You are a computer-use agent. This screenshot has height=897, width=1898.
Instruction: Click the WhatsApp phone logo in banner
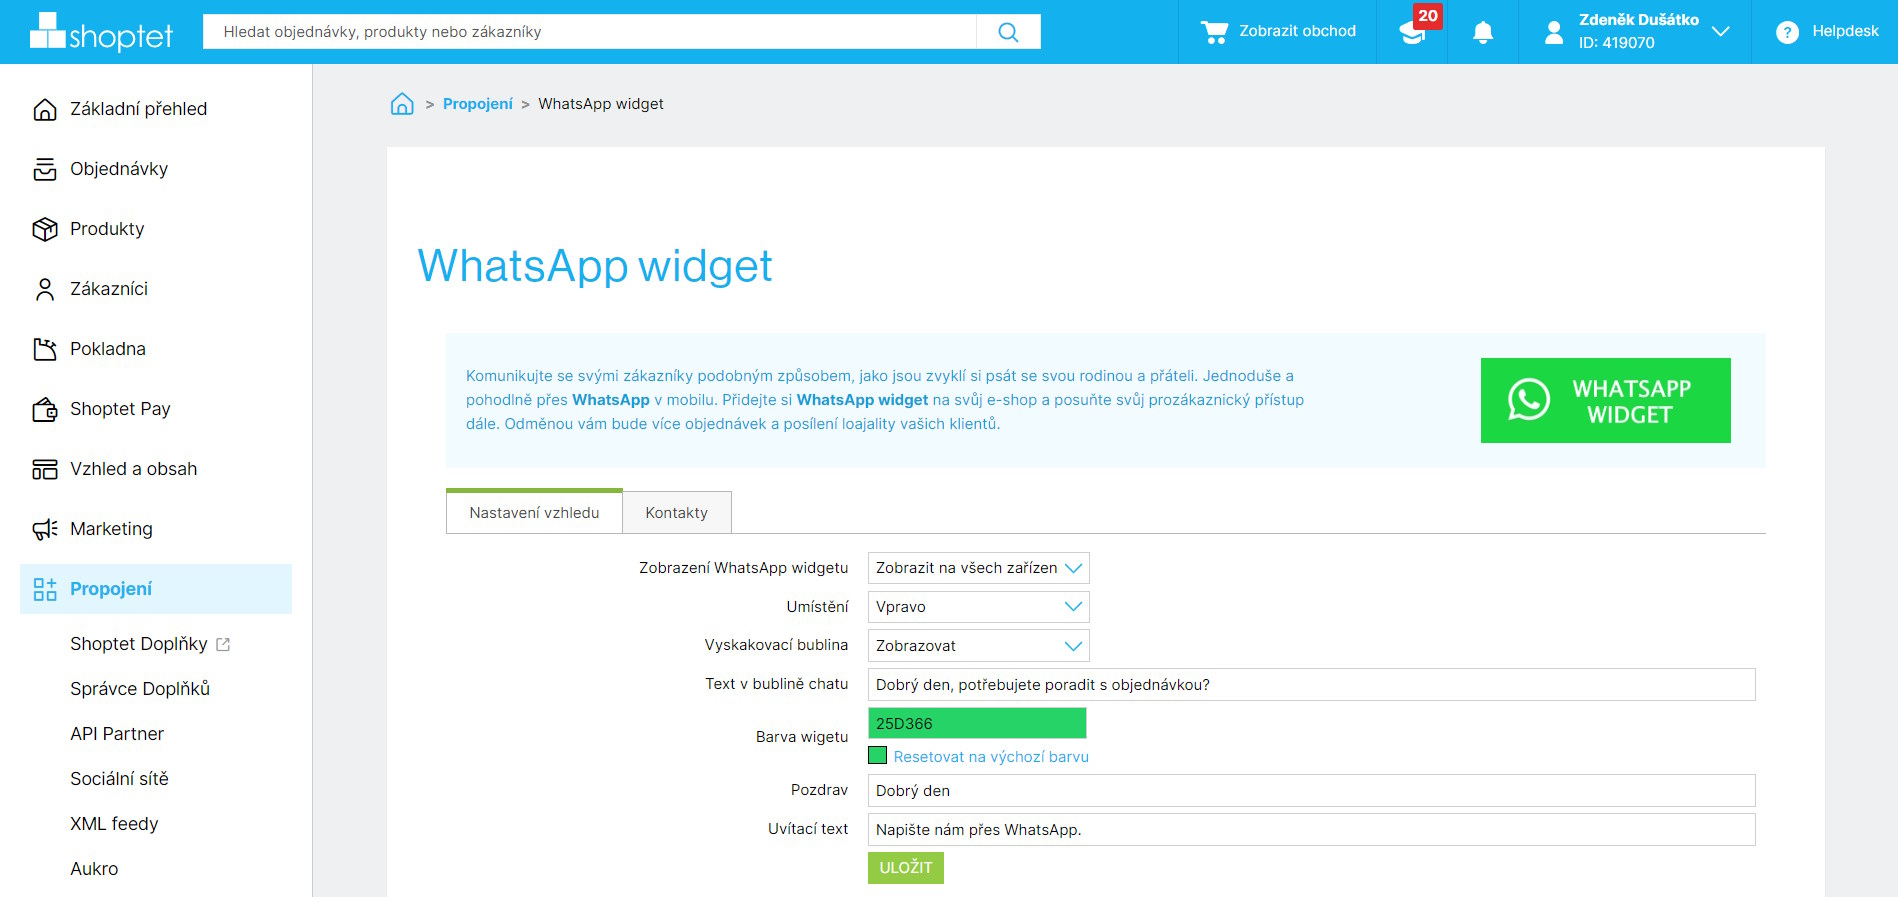[1529, 400]
